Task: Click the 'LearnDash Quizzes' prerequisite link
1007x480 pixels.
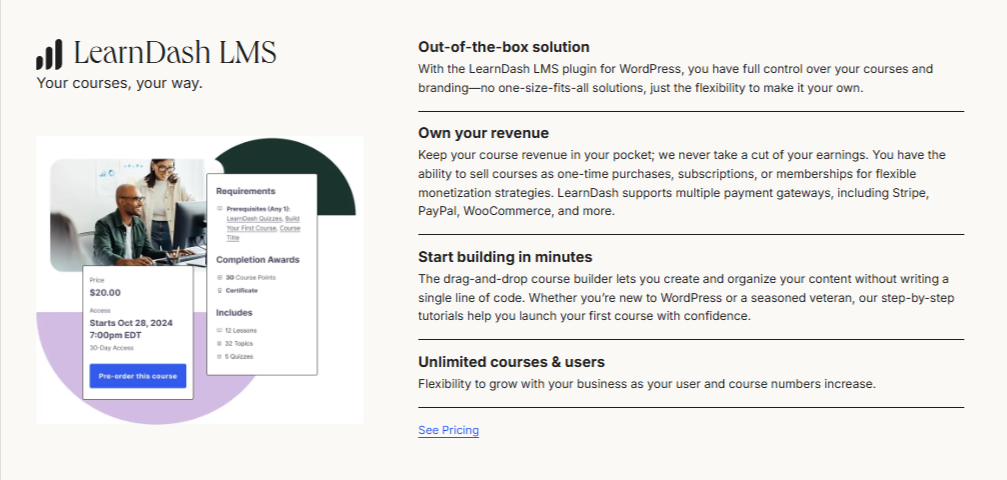Action: 254,218
